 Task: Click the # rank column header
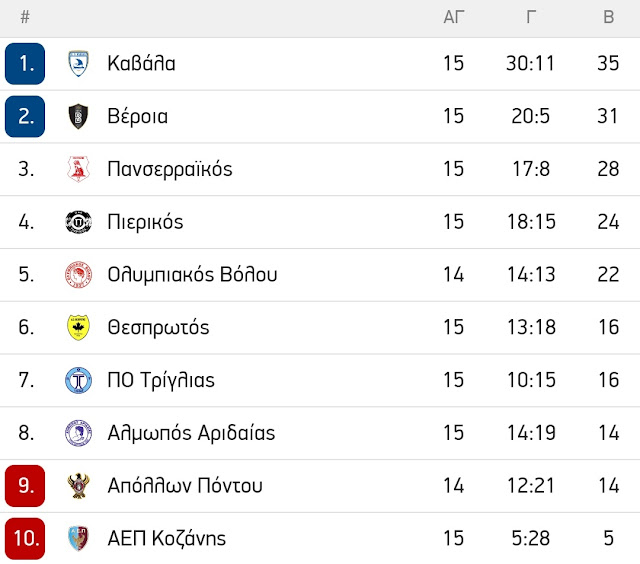click(25, 17)
